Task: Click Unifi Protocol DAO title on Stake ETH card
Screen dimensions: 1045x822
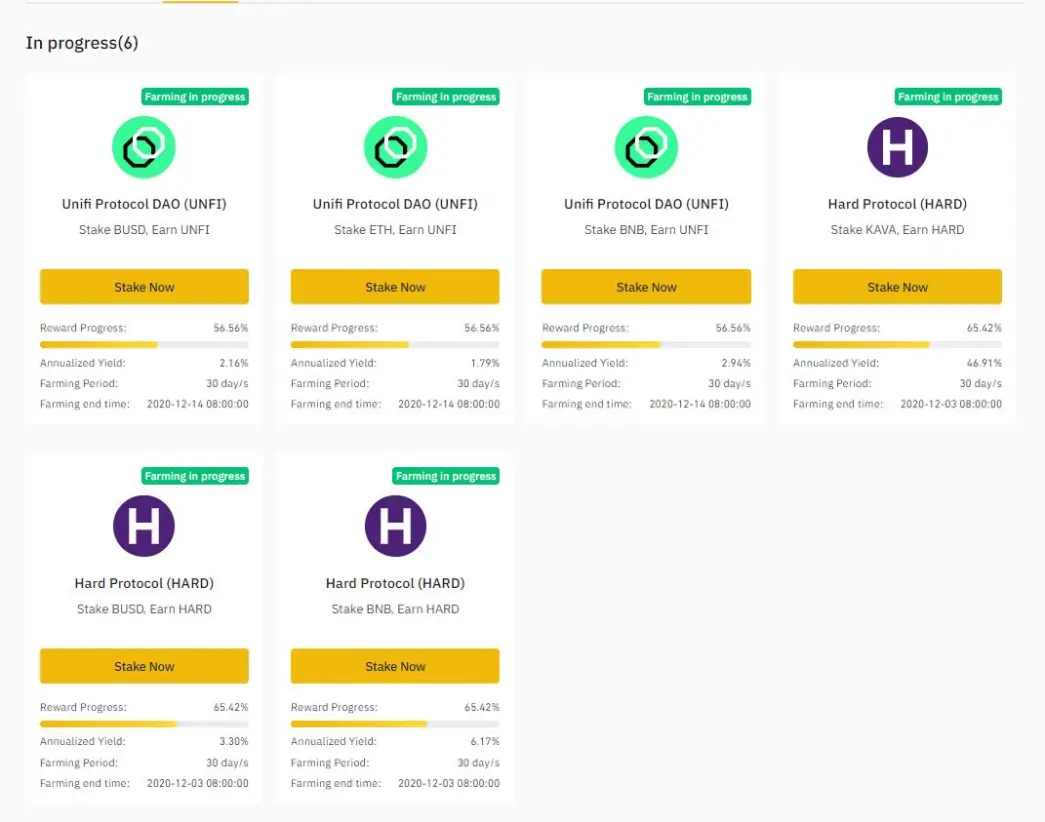Action: 395,204
